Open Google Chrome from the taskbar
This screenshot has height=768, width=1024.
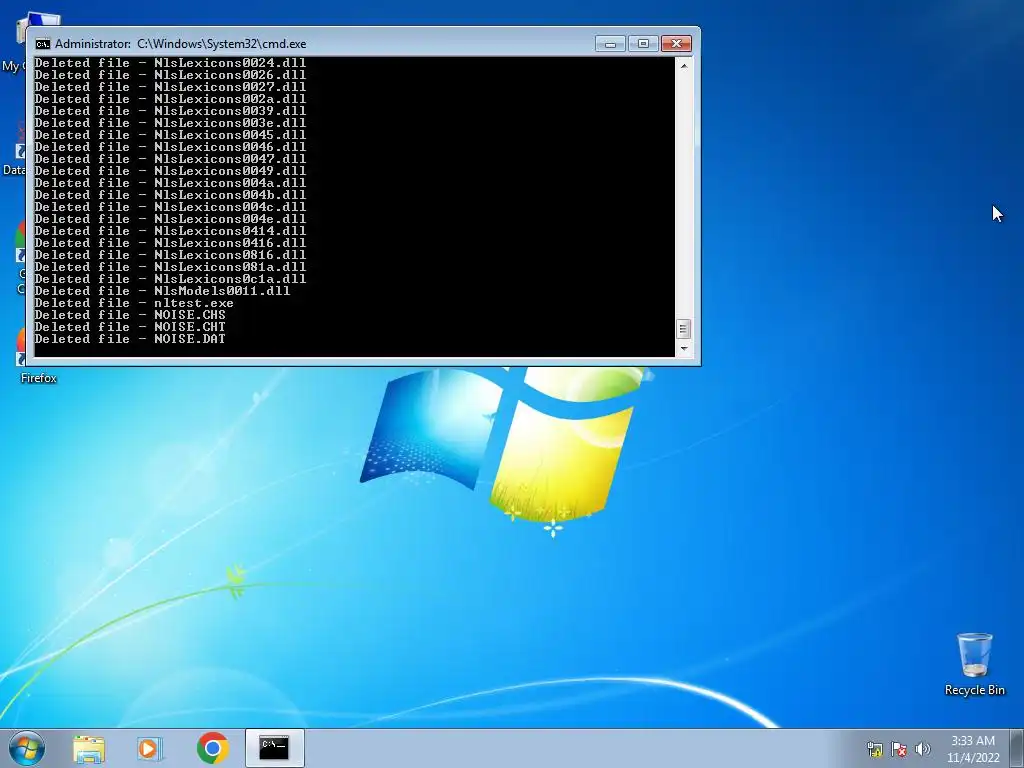tap(212, 748)
